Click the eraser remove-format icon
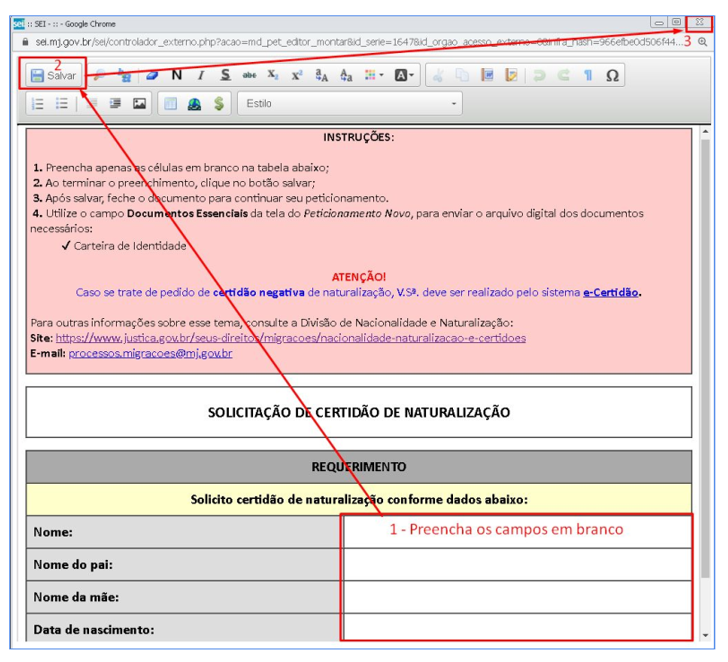728x662 pixels. coord(152,75)
